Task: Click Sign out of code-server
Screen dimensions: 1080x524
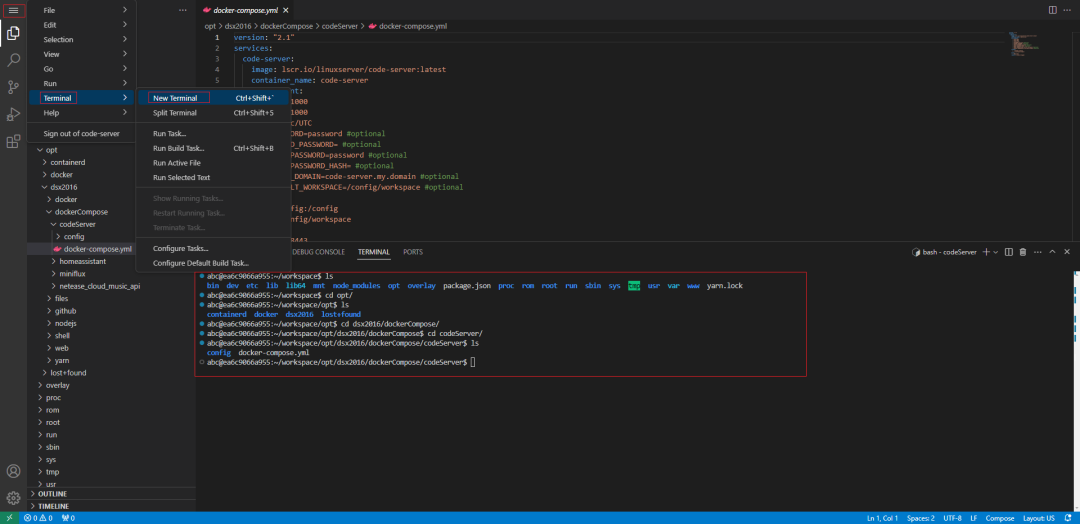Action: (81, 133)
